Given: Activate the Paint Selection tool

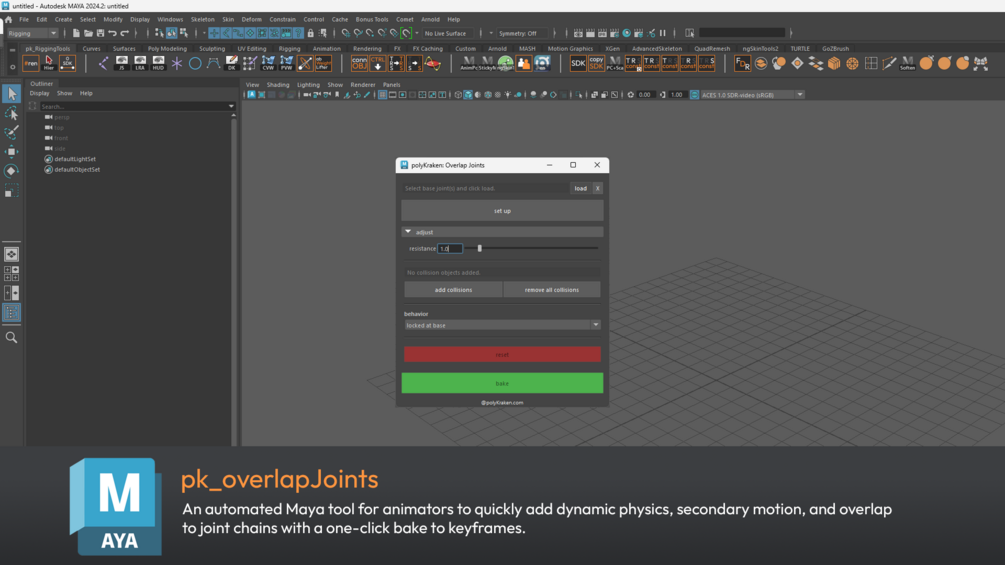Looking at the screenshot, I should 11,133.
